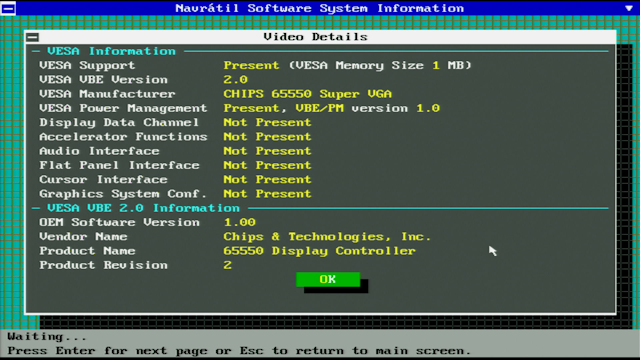Click the Display Data Channel label
Viewport: 640px width, 360px height.
[119, 122]
